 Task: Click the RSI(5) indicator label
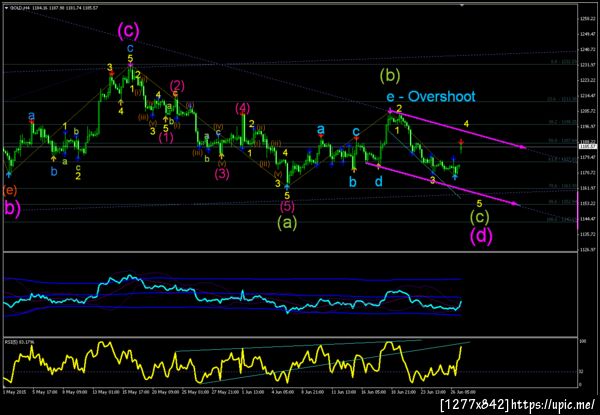[19, 342]
